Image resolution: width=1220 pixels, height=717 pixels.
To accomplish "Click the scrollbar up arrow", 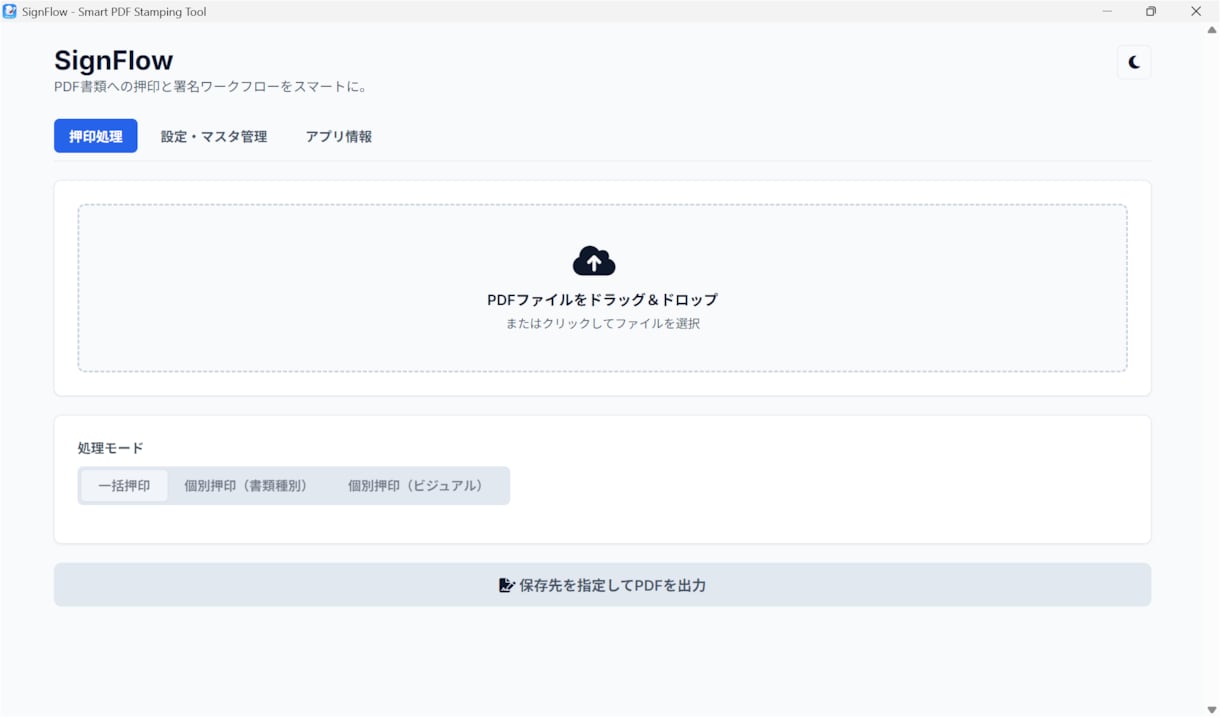I will coord(1212,30).
